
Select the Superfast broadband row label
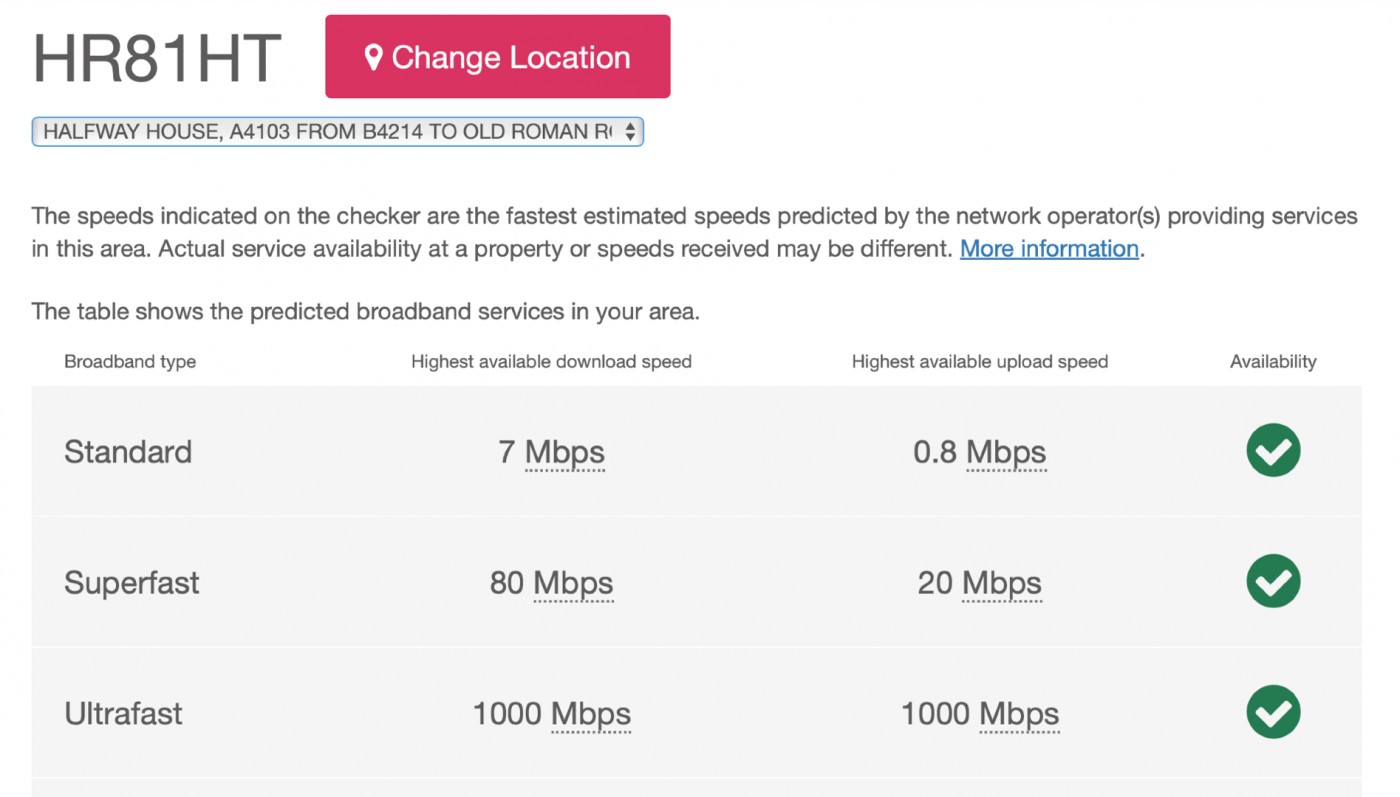tap(132, 583)
